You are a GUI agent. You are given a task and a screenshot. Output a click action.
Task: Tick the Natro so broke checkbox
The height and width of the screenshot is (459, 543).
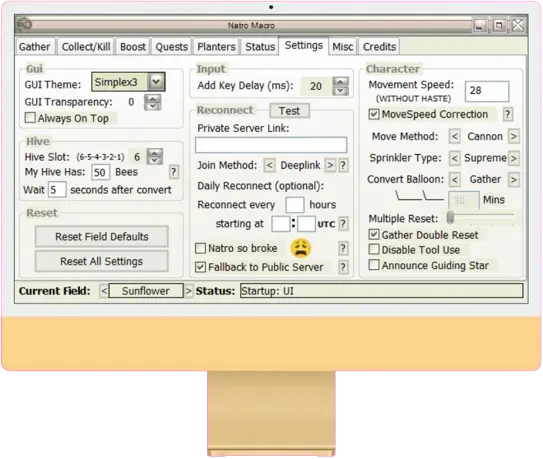200,248
